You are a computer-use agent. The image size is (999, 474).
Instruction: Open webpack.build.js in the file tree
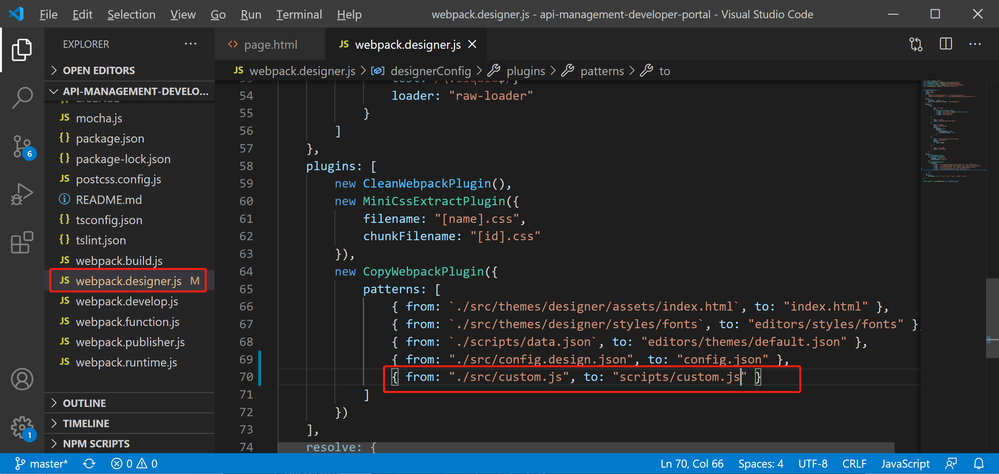click(x=130, y=261)
